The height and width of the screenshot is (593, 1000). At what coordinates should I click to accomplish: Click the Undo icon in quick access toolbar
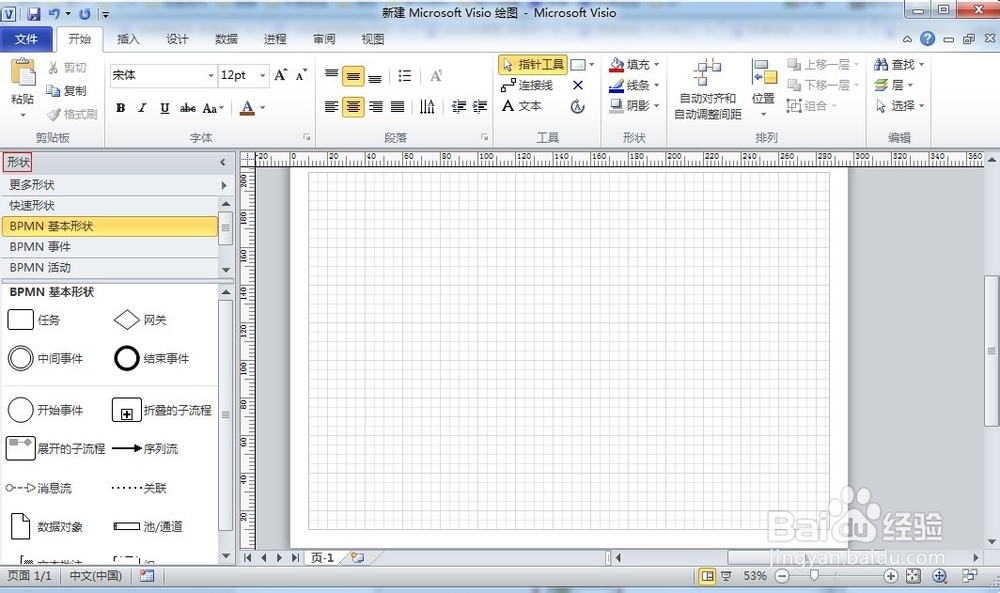pyautogui.click(x=54, y=13)
